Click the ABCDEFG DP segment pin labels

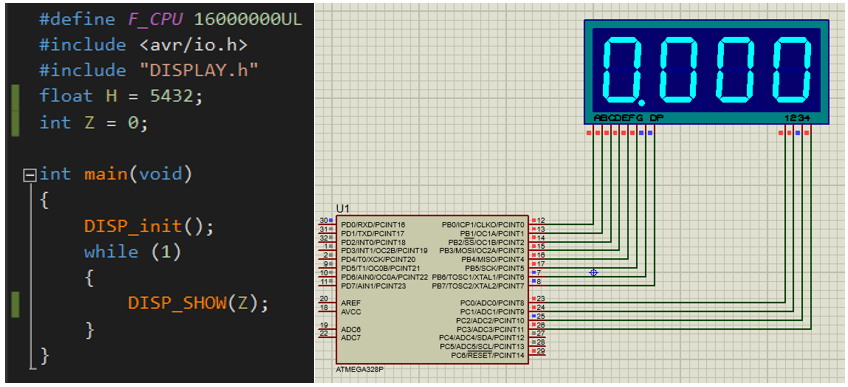pyautogui.click(x=628, y=117)
